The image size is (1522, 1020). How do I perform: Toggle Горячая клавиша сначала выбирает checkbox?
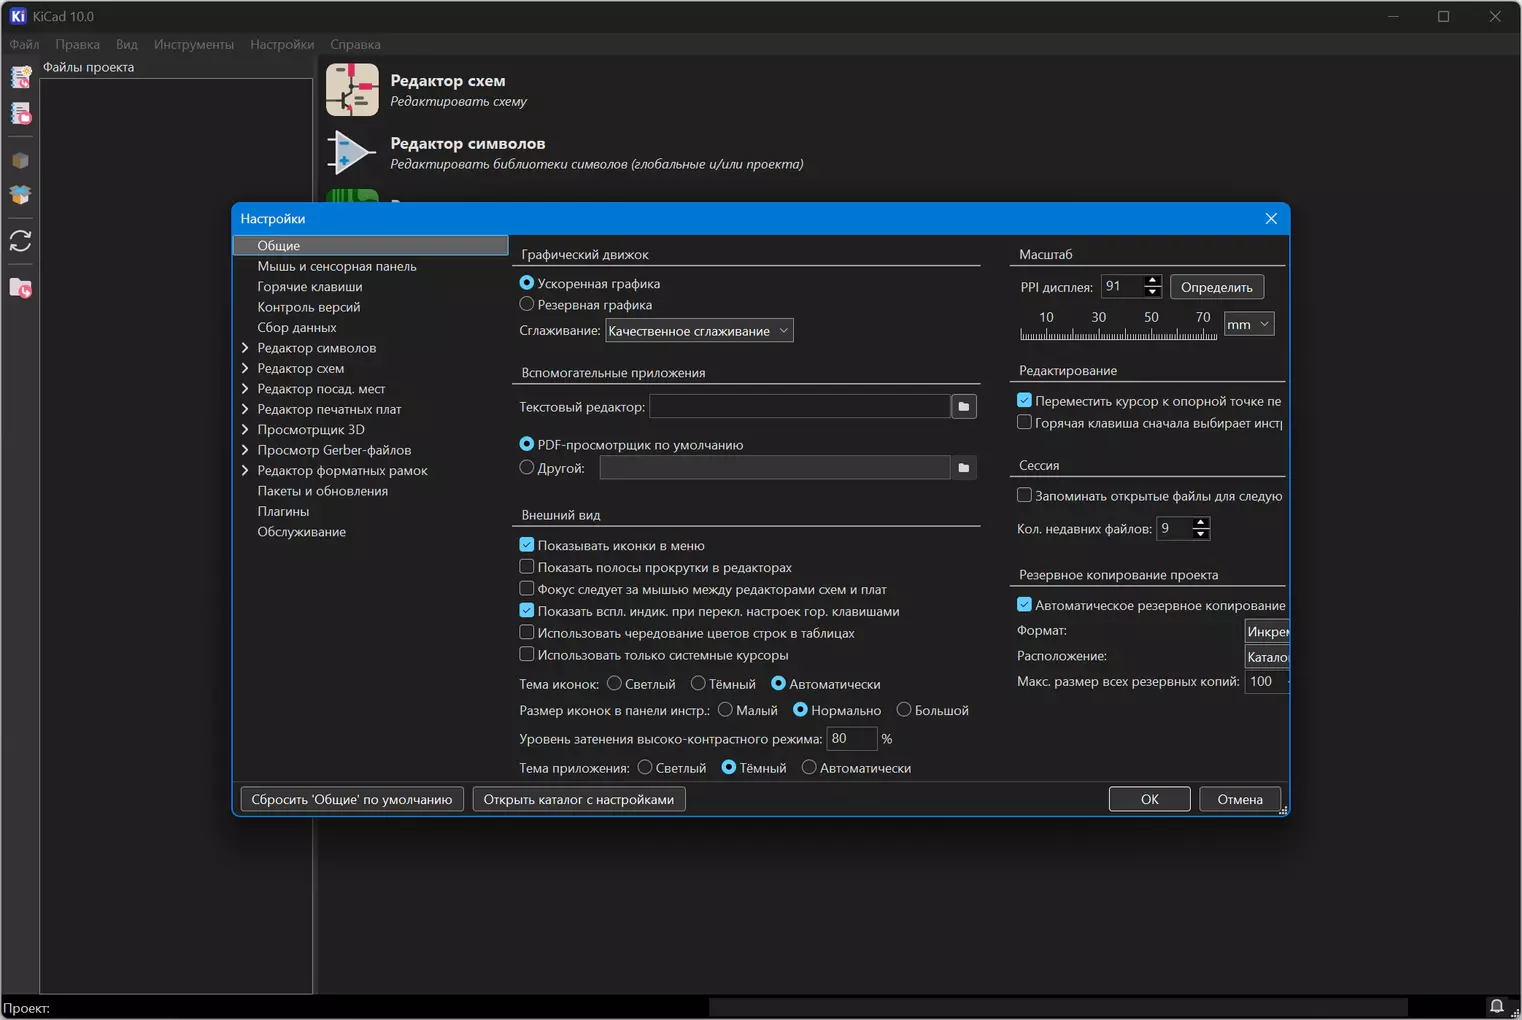pyautogui.click(x=1025, y=423)
